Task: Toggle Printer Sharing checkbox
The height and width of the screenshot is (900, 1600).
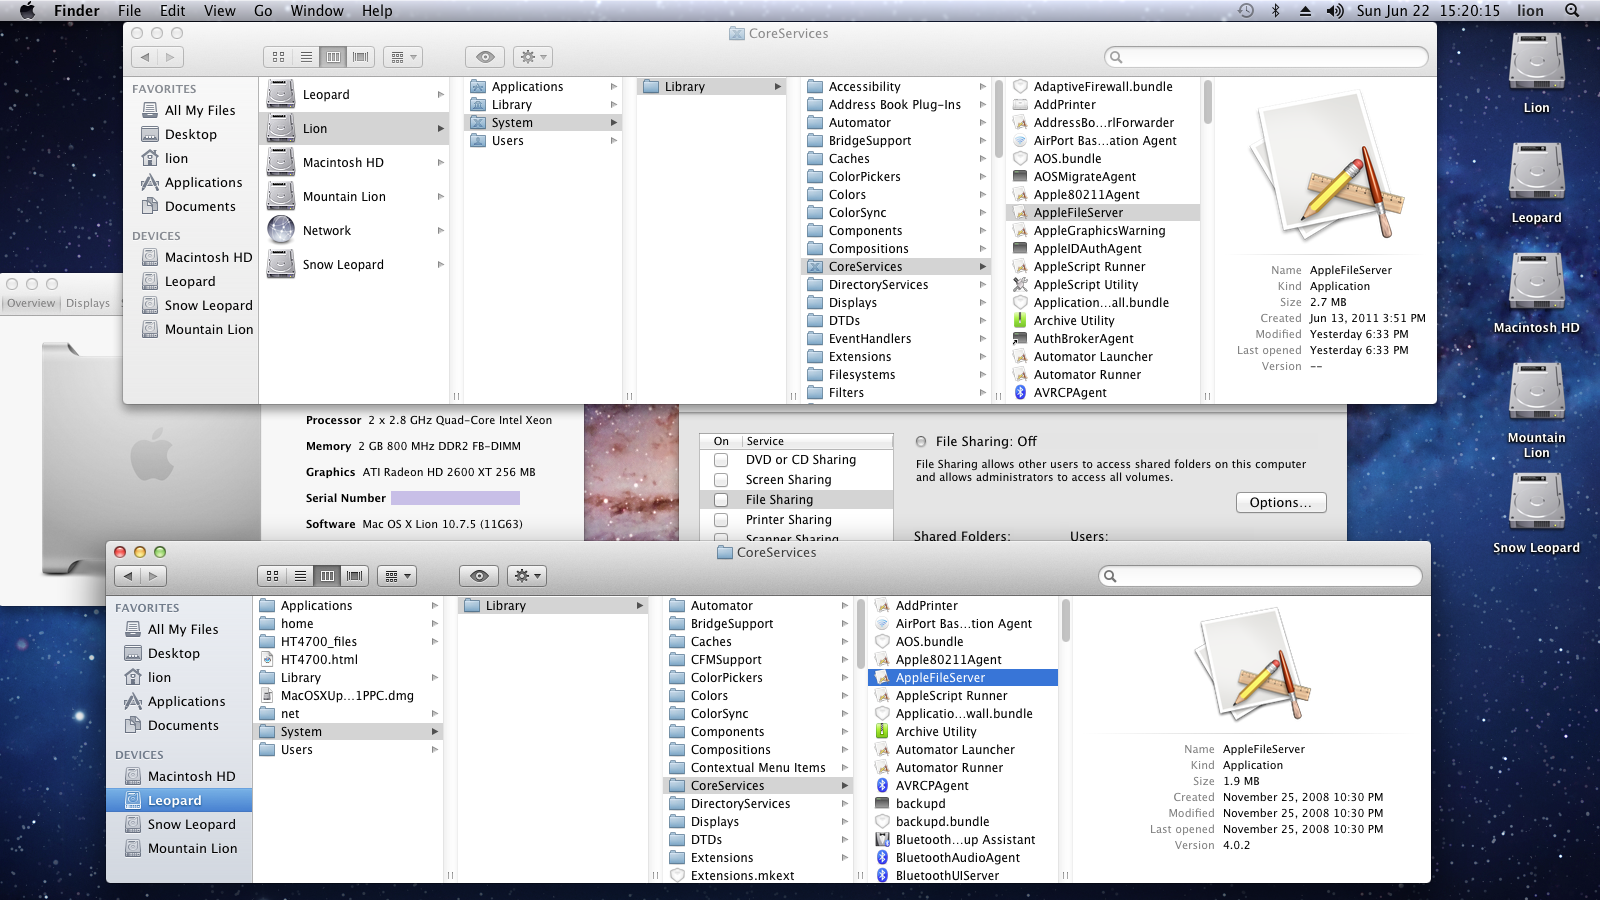Action: 721,520
